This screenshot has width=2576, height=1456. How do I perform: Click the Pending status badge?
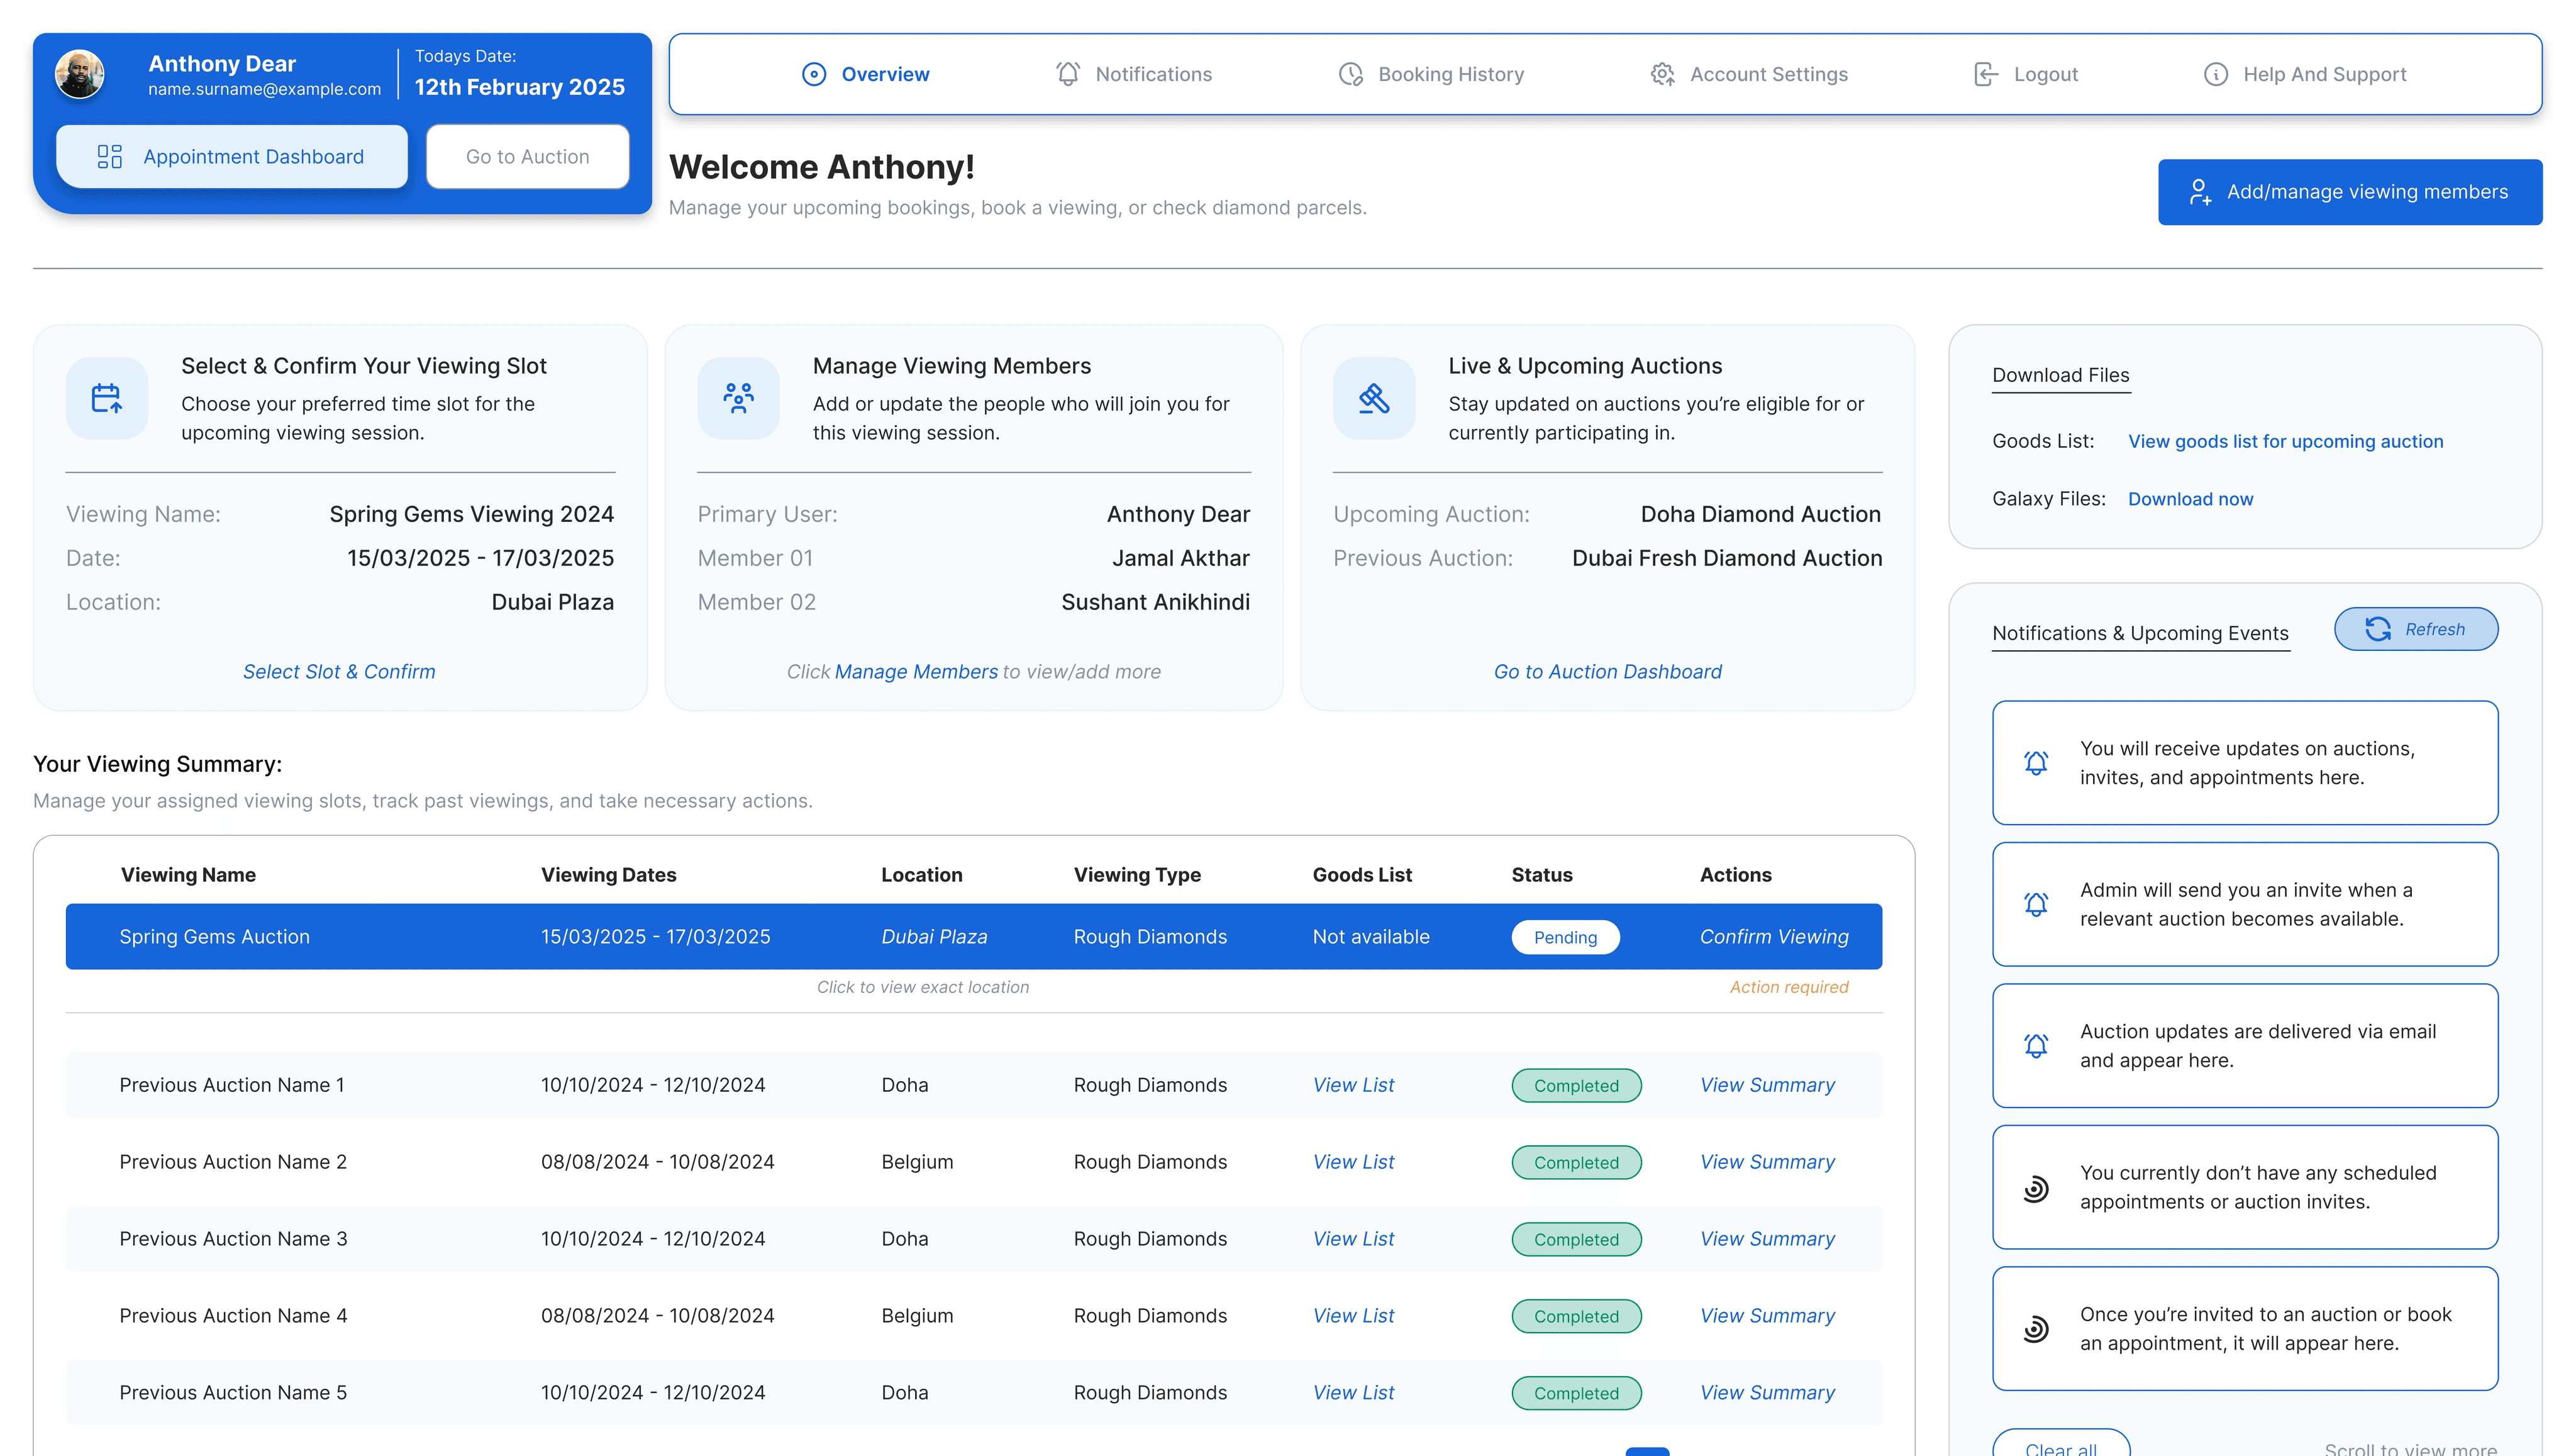(1565, 937)
